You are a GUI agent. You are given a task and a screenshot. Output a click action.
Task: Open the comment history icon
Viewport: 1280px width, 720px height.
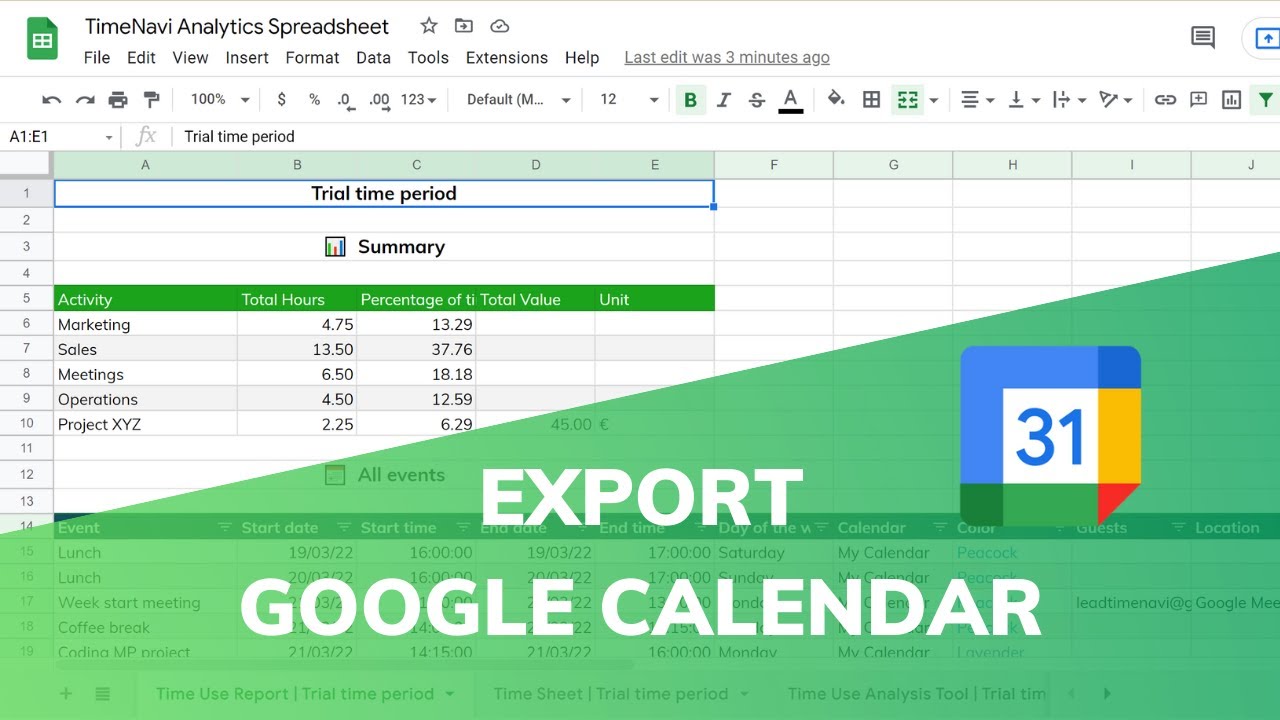point(1203,38)
